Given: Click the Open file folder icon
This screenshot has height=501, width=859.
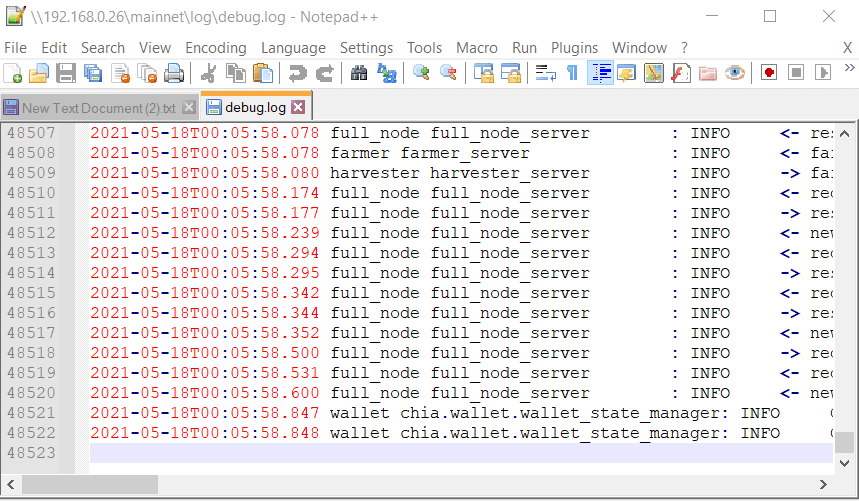Looking at the screenshot, I should 39,72.
